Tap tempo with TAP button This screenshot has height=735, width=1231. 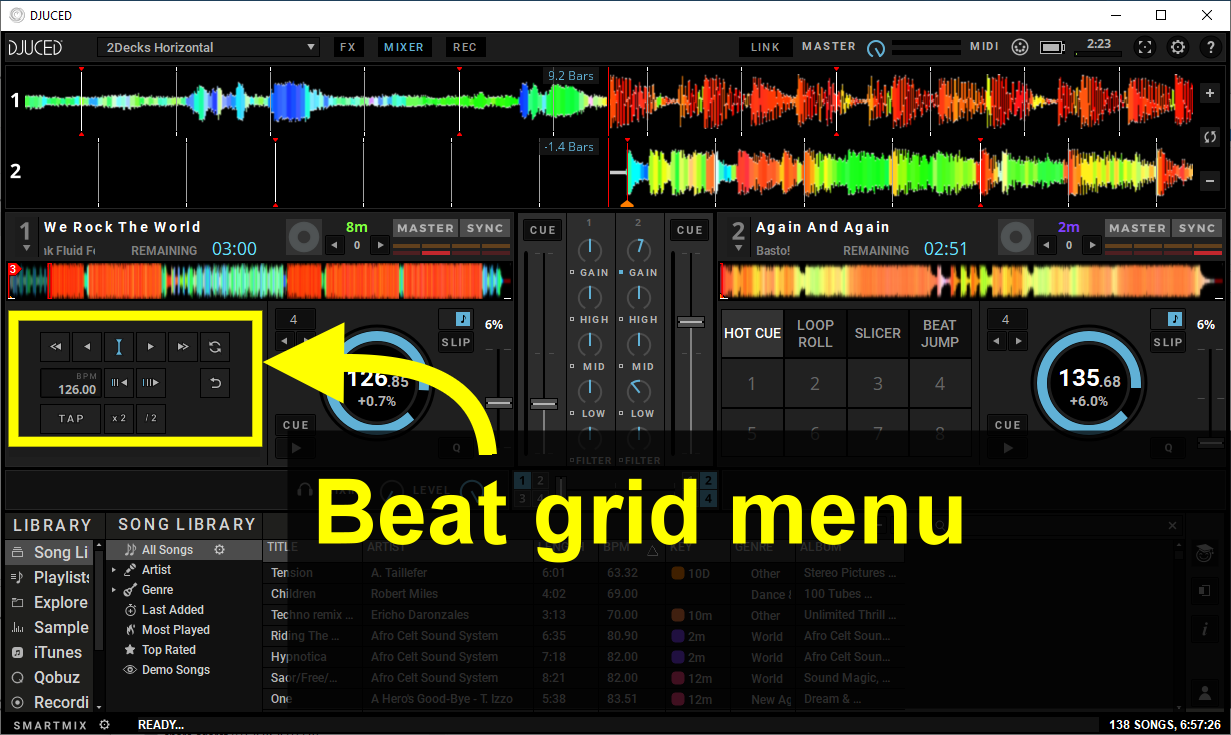click(71, 418)
